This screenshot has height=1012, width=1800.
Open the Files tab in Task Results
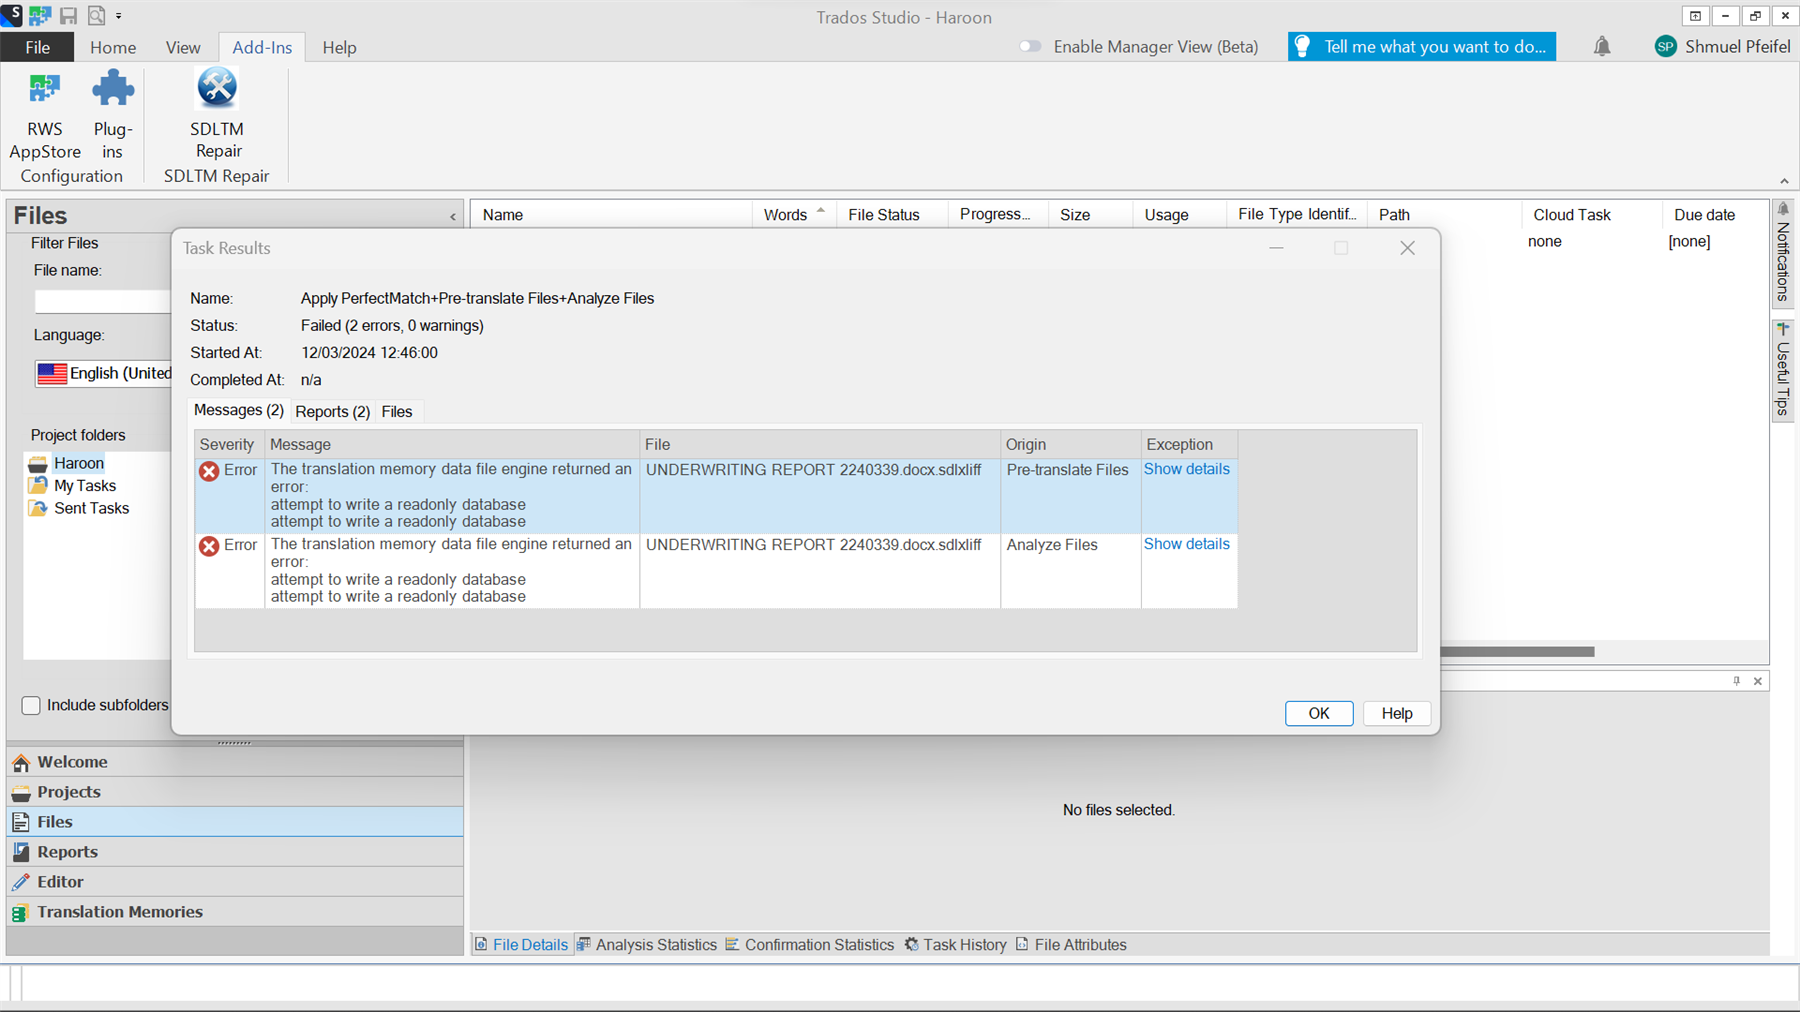pyautogui.click(x=397, y=411)
